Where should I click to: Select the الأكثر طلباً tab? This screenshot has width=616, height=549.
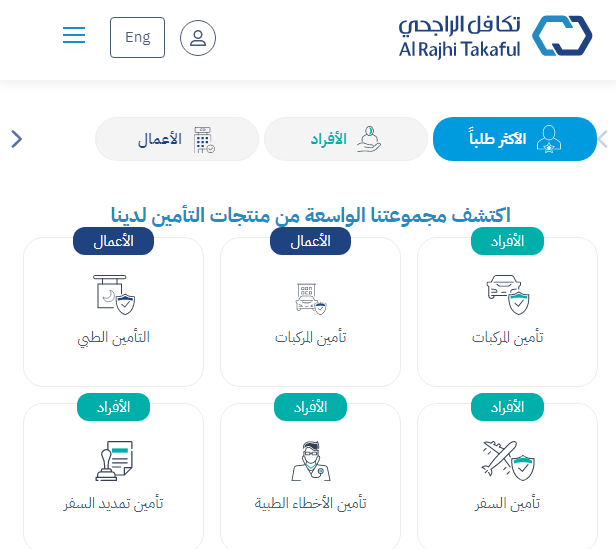point(515,139)
